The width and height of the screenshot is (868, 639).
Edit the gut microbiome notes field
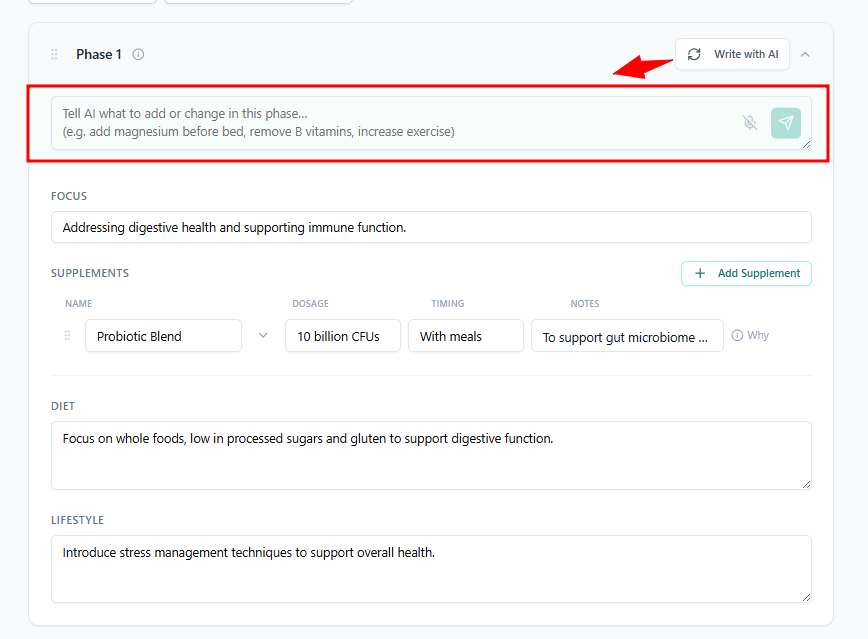coord(627,336)
